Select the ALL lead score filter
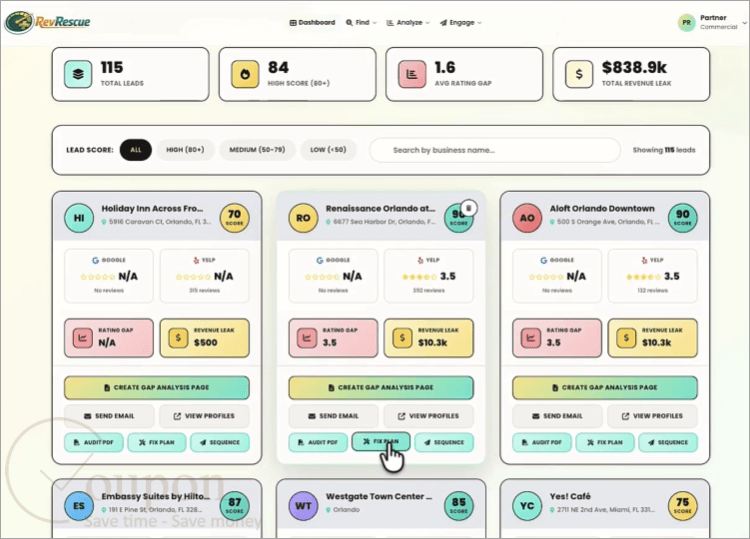 click(x=136, y=150)
